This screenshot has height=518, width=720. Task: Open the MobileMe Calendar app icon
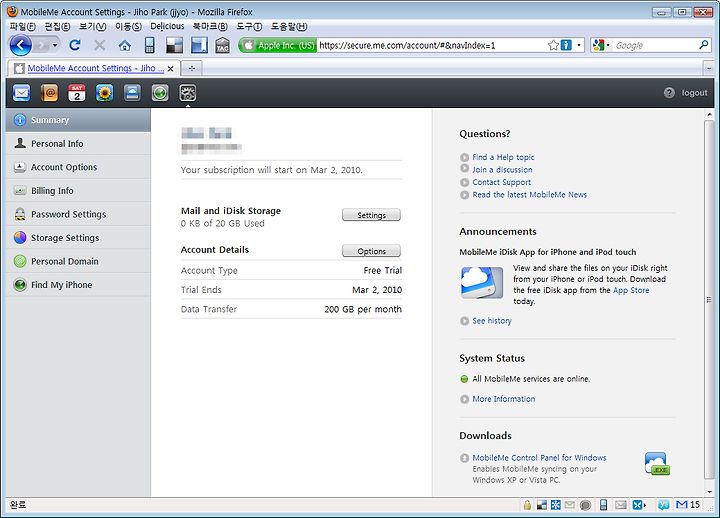tap(77, 93)
